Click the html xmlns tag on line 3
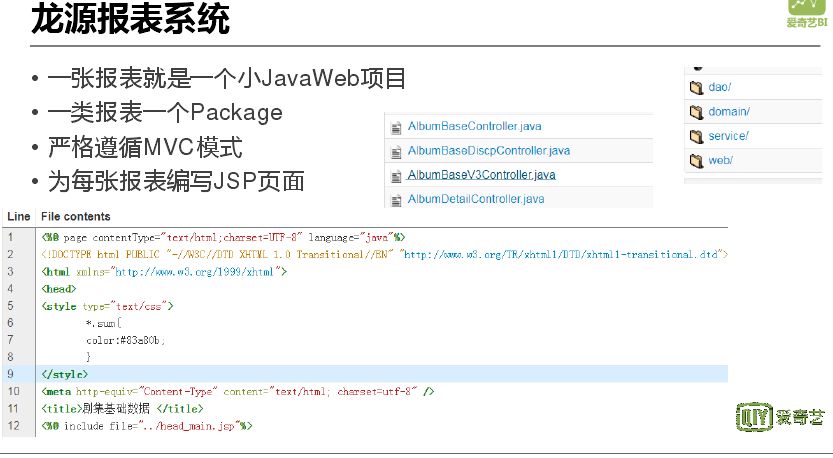The height and width of the screenshot is (458, 833). point(164,272)
